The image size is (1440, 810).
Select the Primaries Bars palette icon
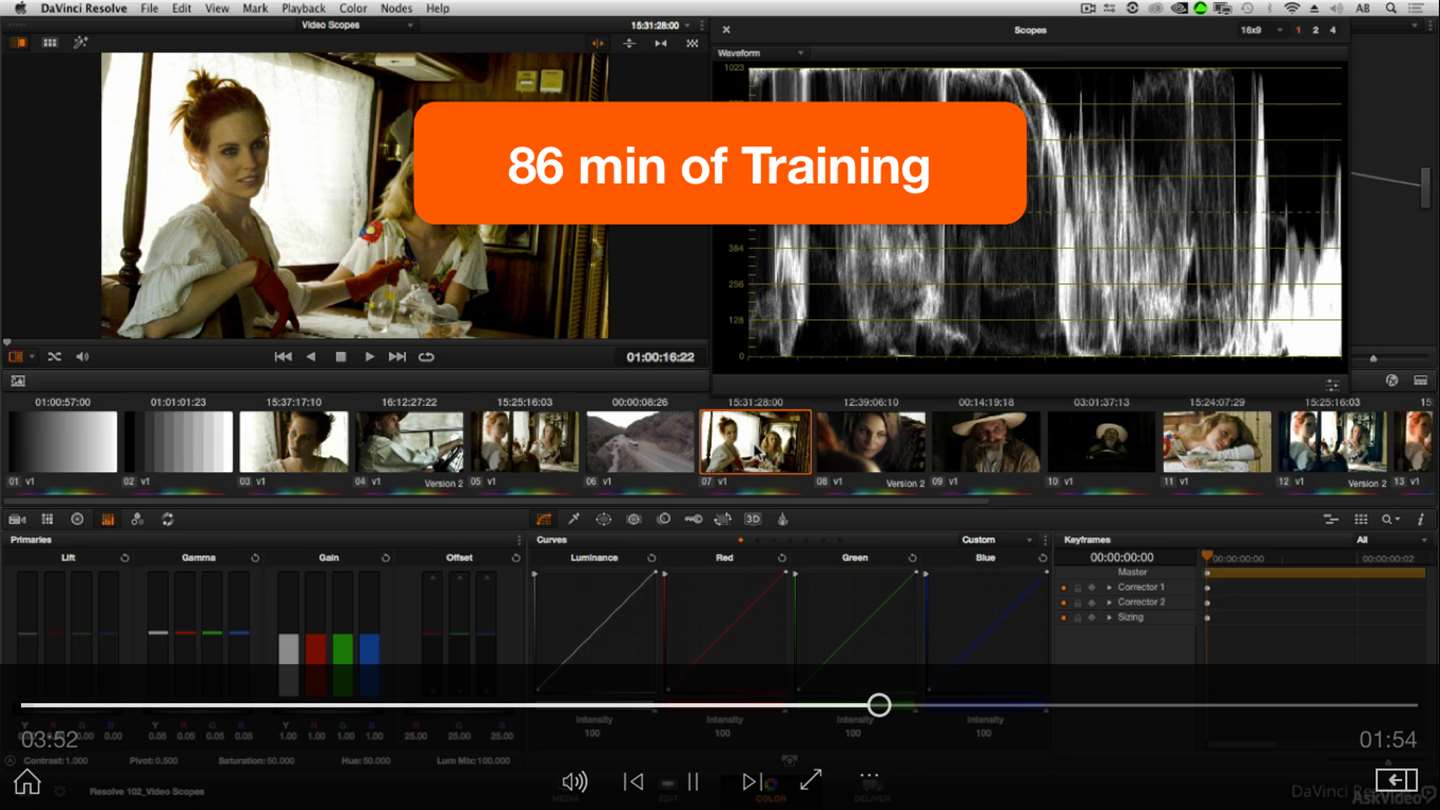(108, 519)
